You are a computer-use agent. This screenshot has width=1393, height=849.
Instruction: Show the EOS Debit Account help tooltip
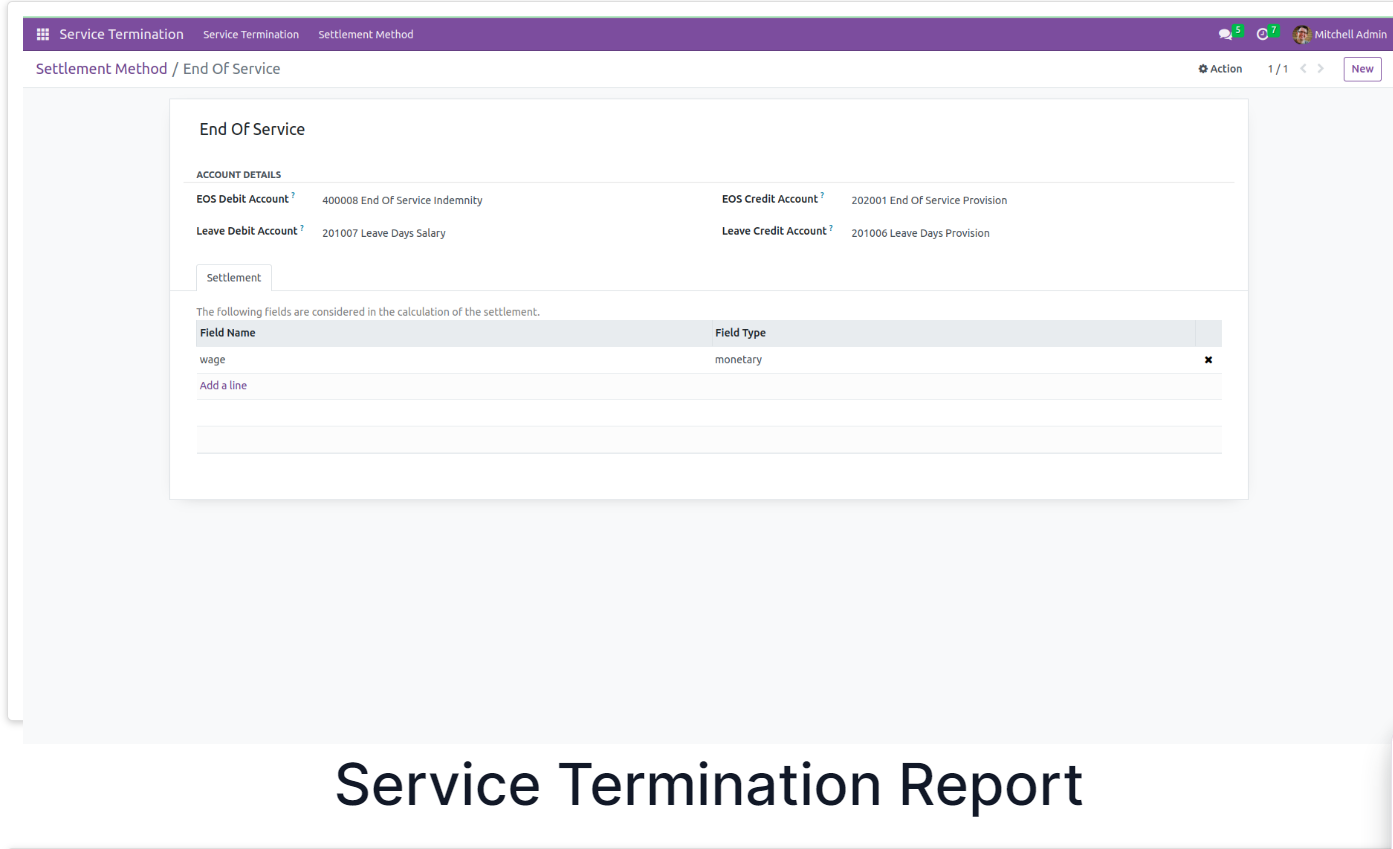(293, 196)
